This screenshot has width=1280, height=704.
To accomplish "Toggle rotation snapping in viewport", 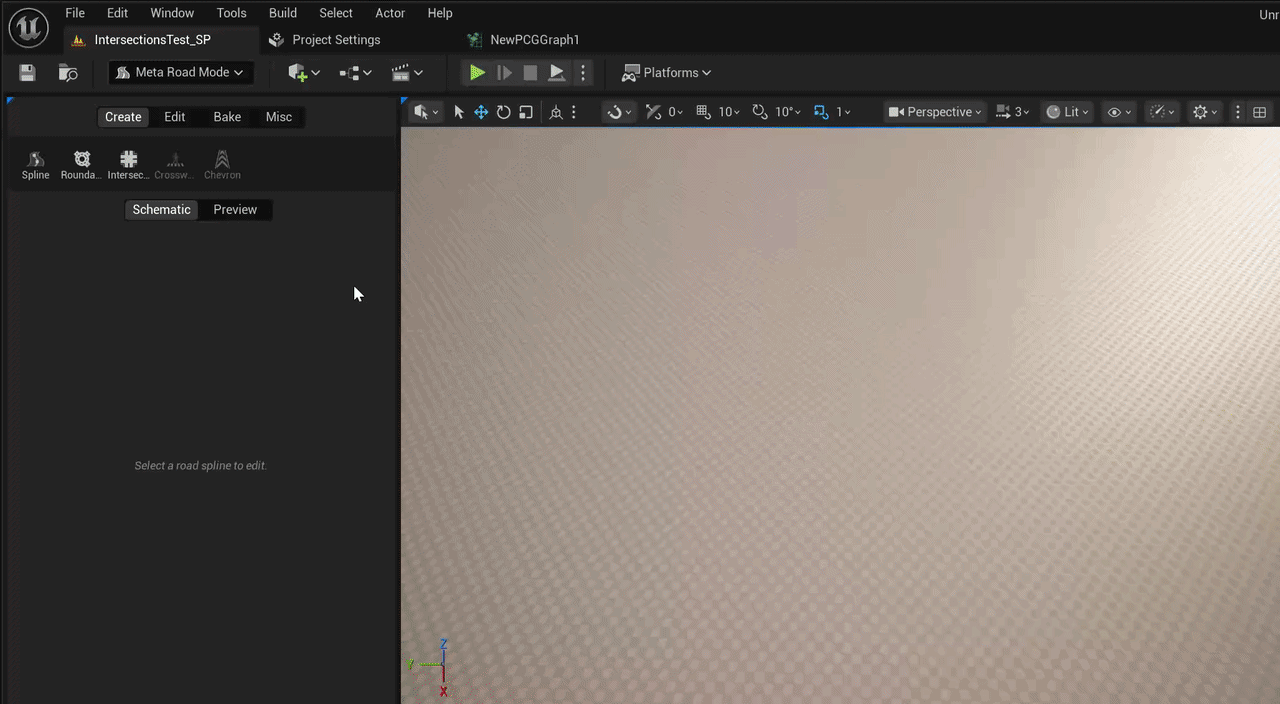I will tap(760, 112).
